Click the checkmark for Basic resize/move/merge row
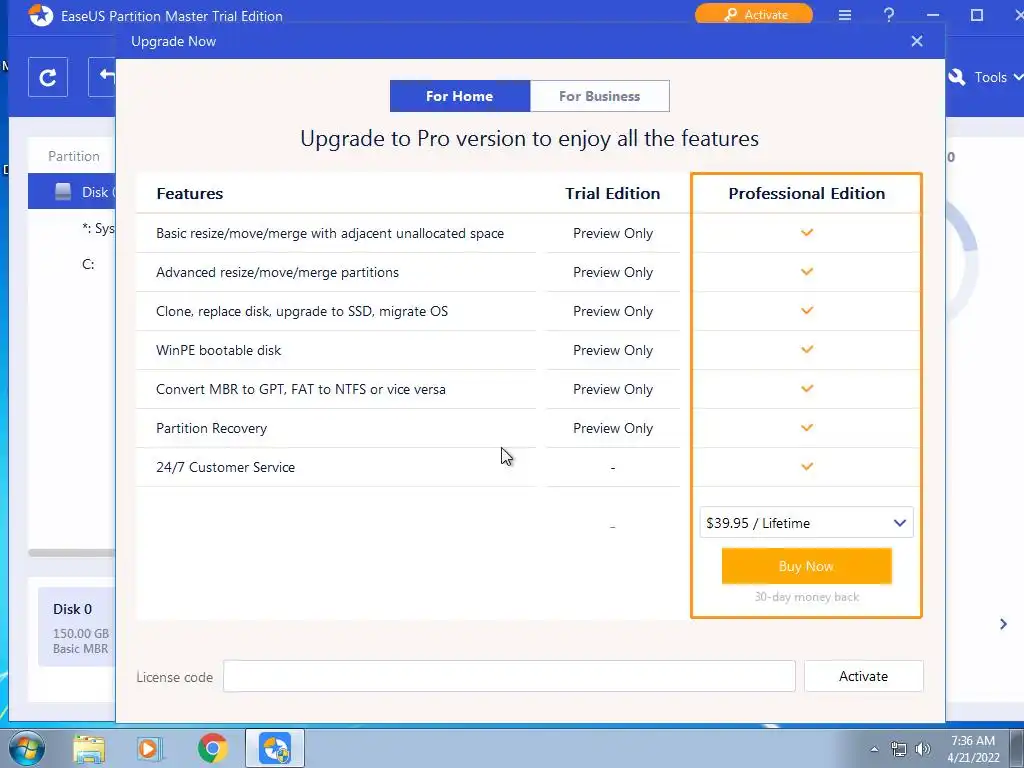 (x=807, y=232)
